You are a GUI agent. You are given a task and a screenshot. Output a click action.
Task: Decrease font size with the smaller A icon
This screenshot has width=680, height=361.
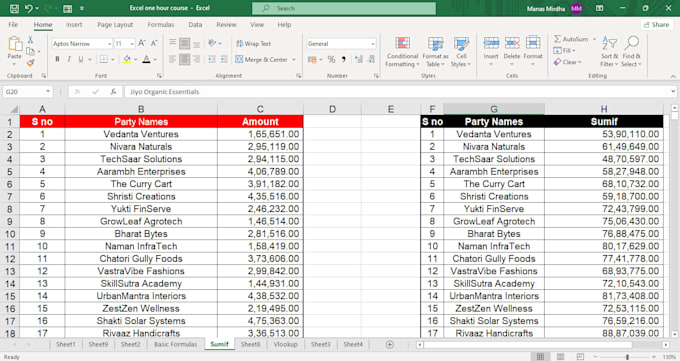coord(154,43)
